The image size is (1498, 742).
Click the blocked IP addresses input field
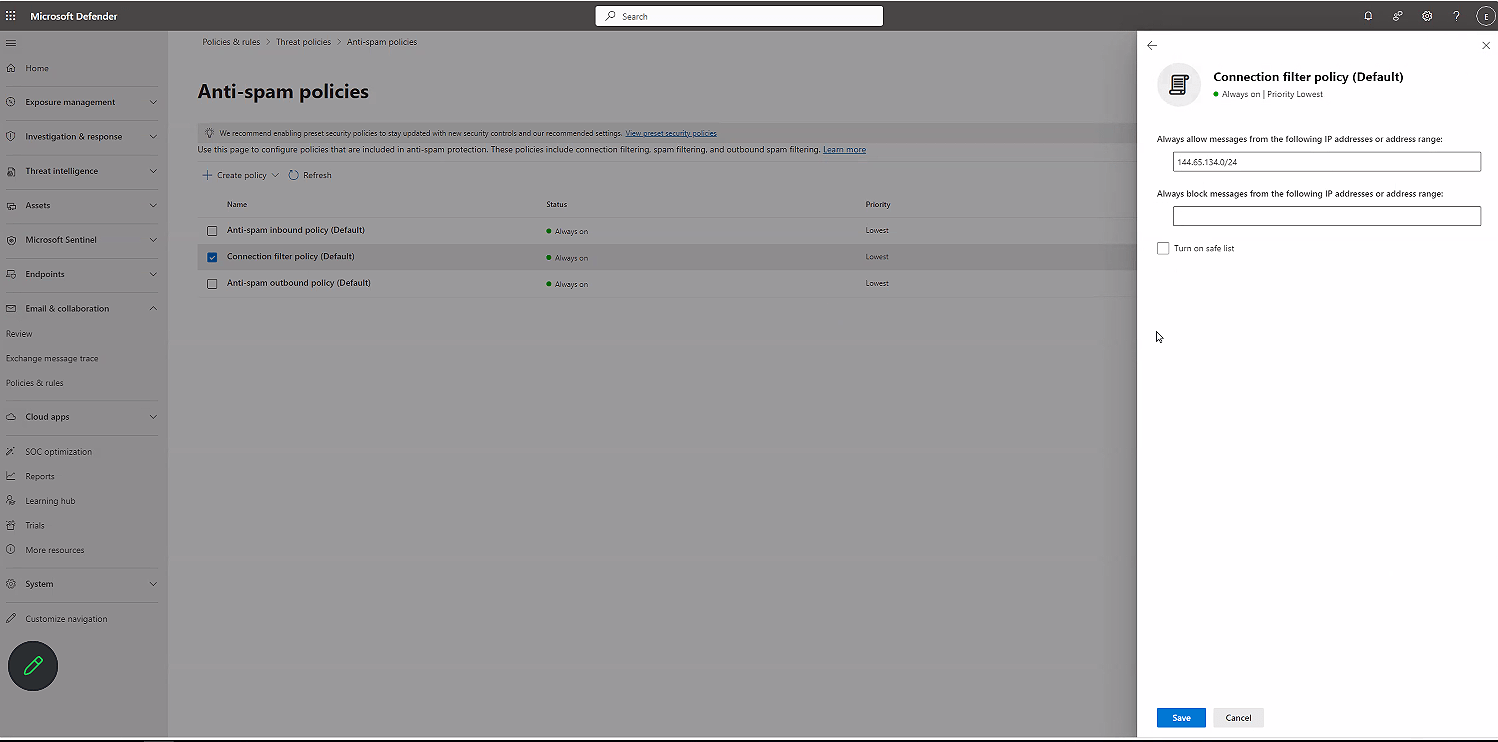[1326, 215]
